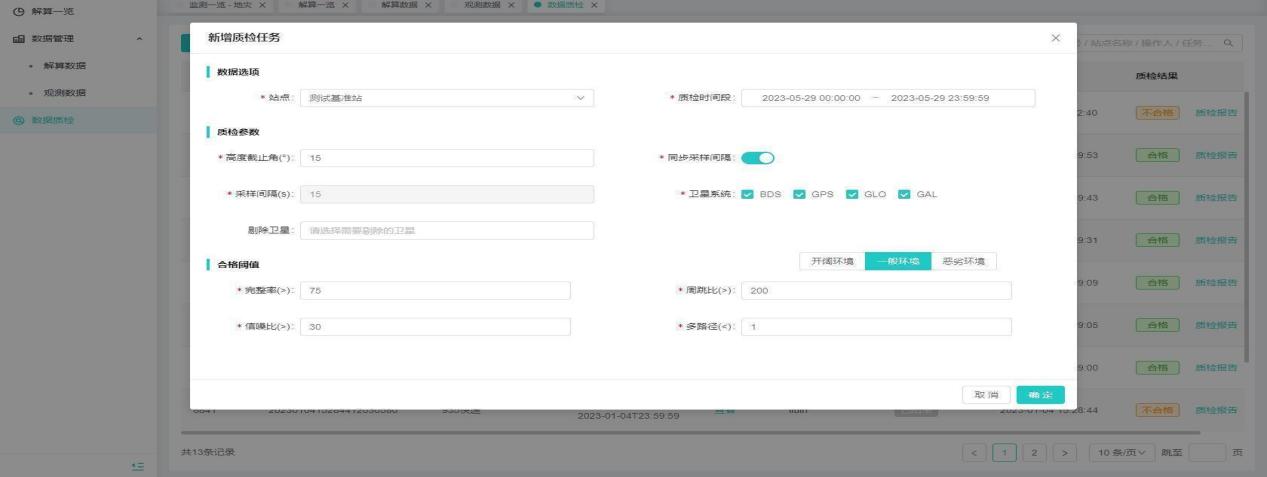Image resolution: width=1267 pixels, height=477 pixels.
Task: Click the 确定 button
Action: (1040, 395)
